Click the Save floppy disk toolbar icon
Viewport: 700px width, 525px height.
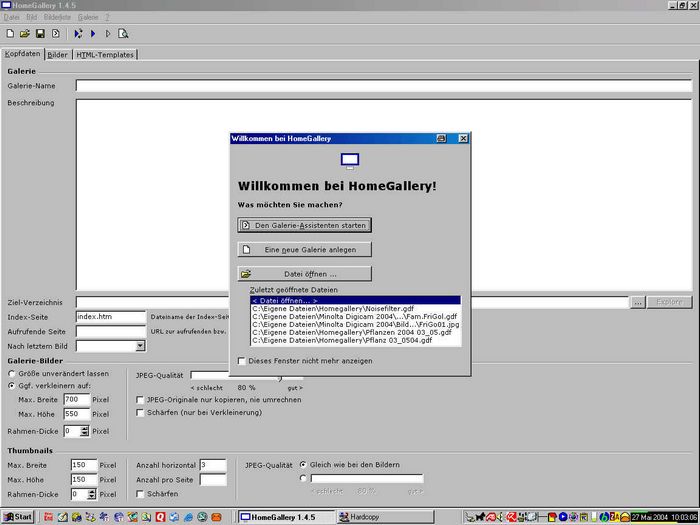tap(40, 33)
